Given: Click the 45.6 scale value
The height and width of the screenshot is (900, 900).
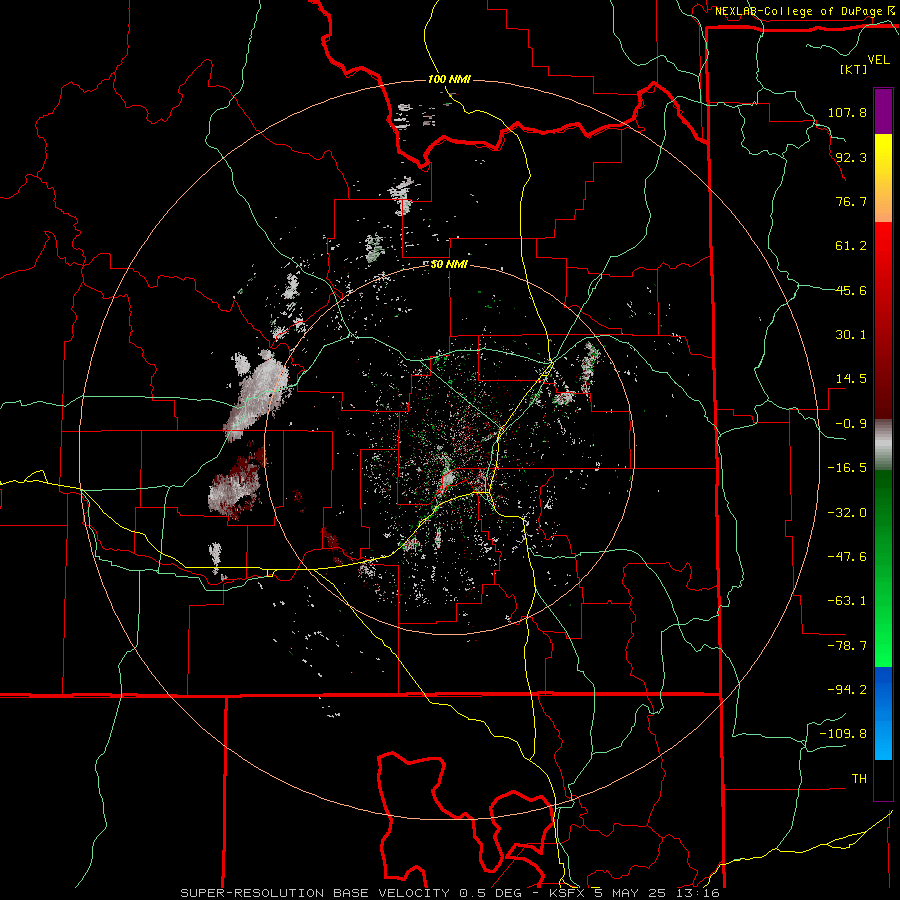Looking at the screenshot, I should (851, 290).
